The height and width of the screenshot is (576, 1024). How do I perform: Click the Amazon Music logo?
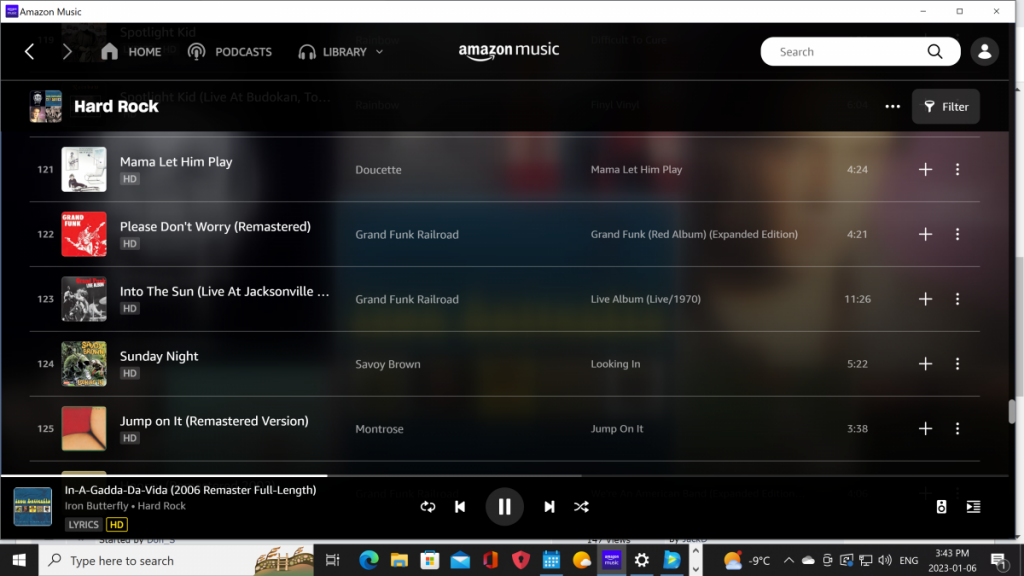point(509,51)
